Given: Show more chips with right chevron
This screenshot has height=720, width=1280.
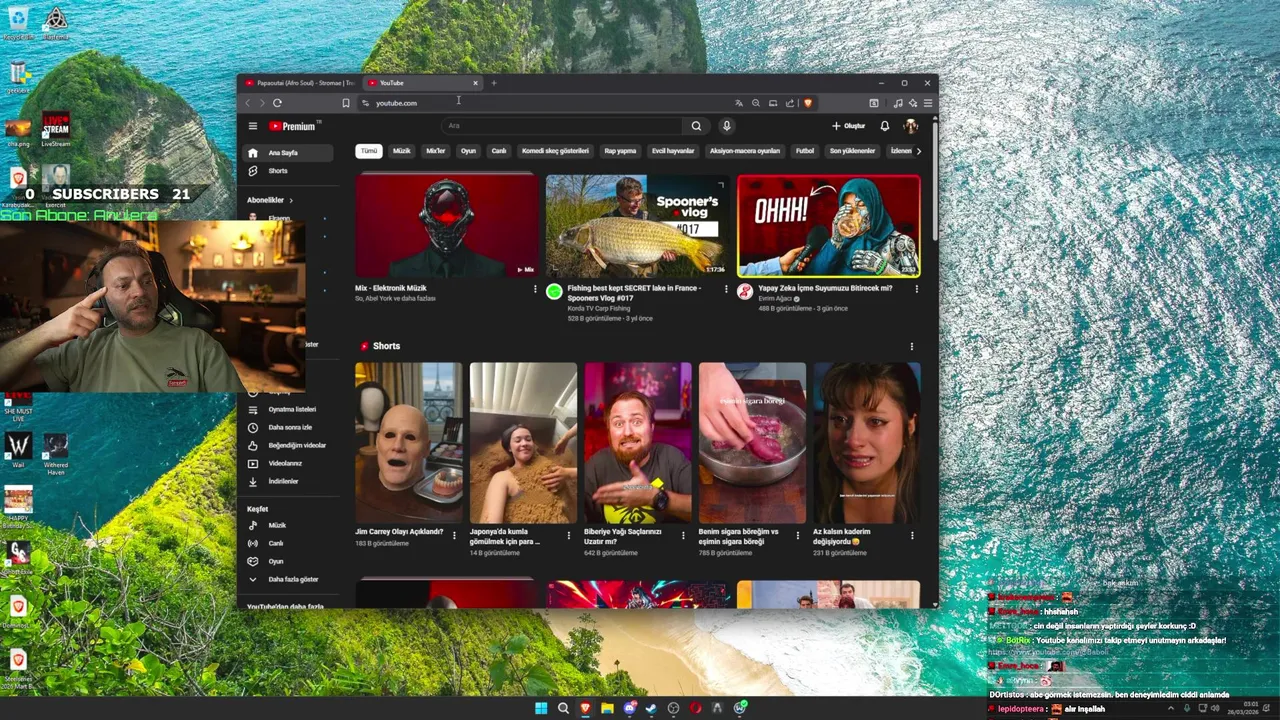Looking at the screenshot, I should click(919, 151).
